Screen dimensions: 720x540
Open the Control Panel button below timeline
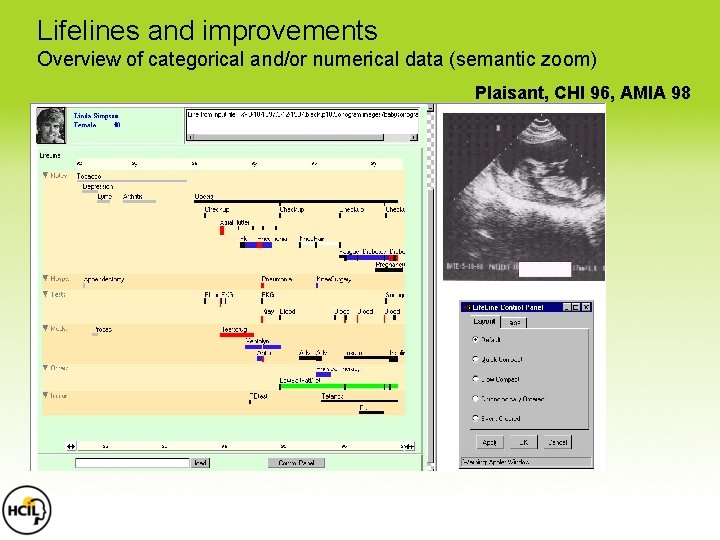coord(296,462)
